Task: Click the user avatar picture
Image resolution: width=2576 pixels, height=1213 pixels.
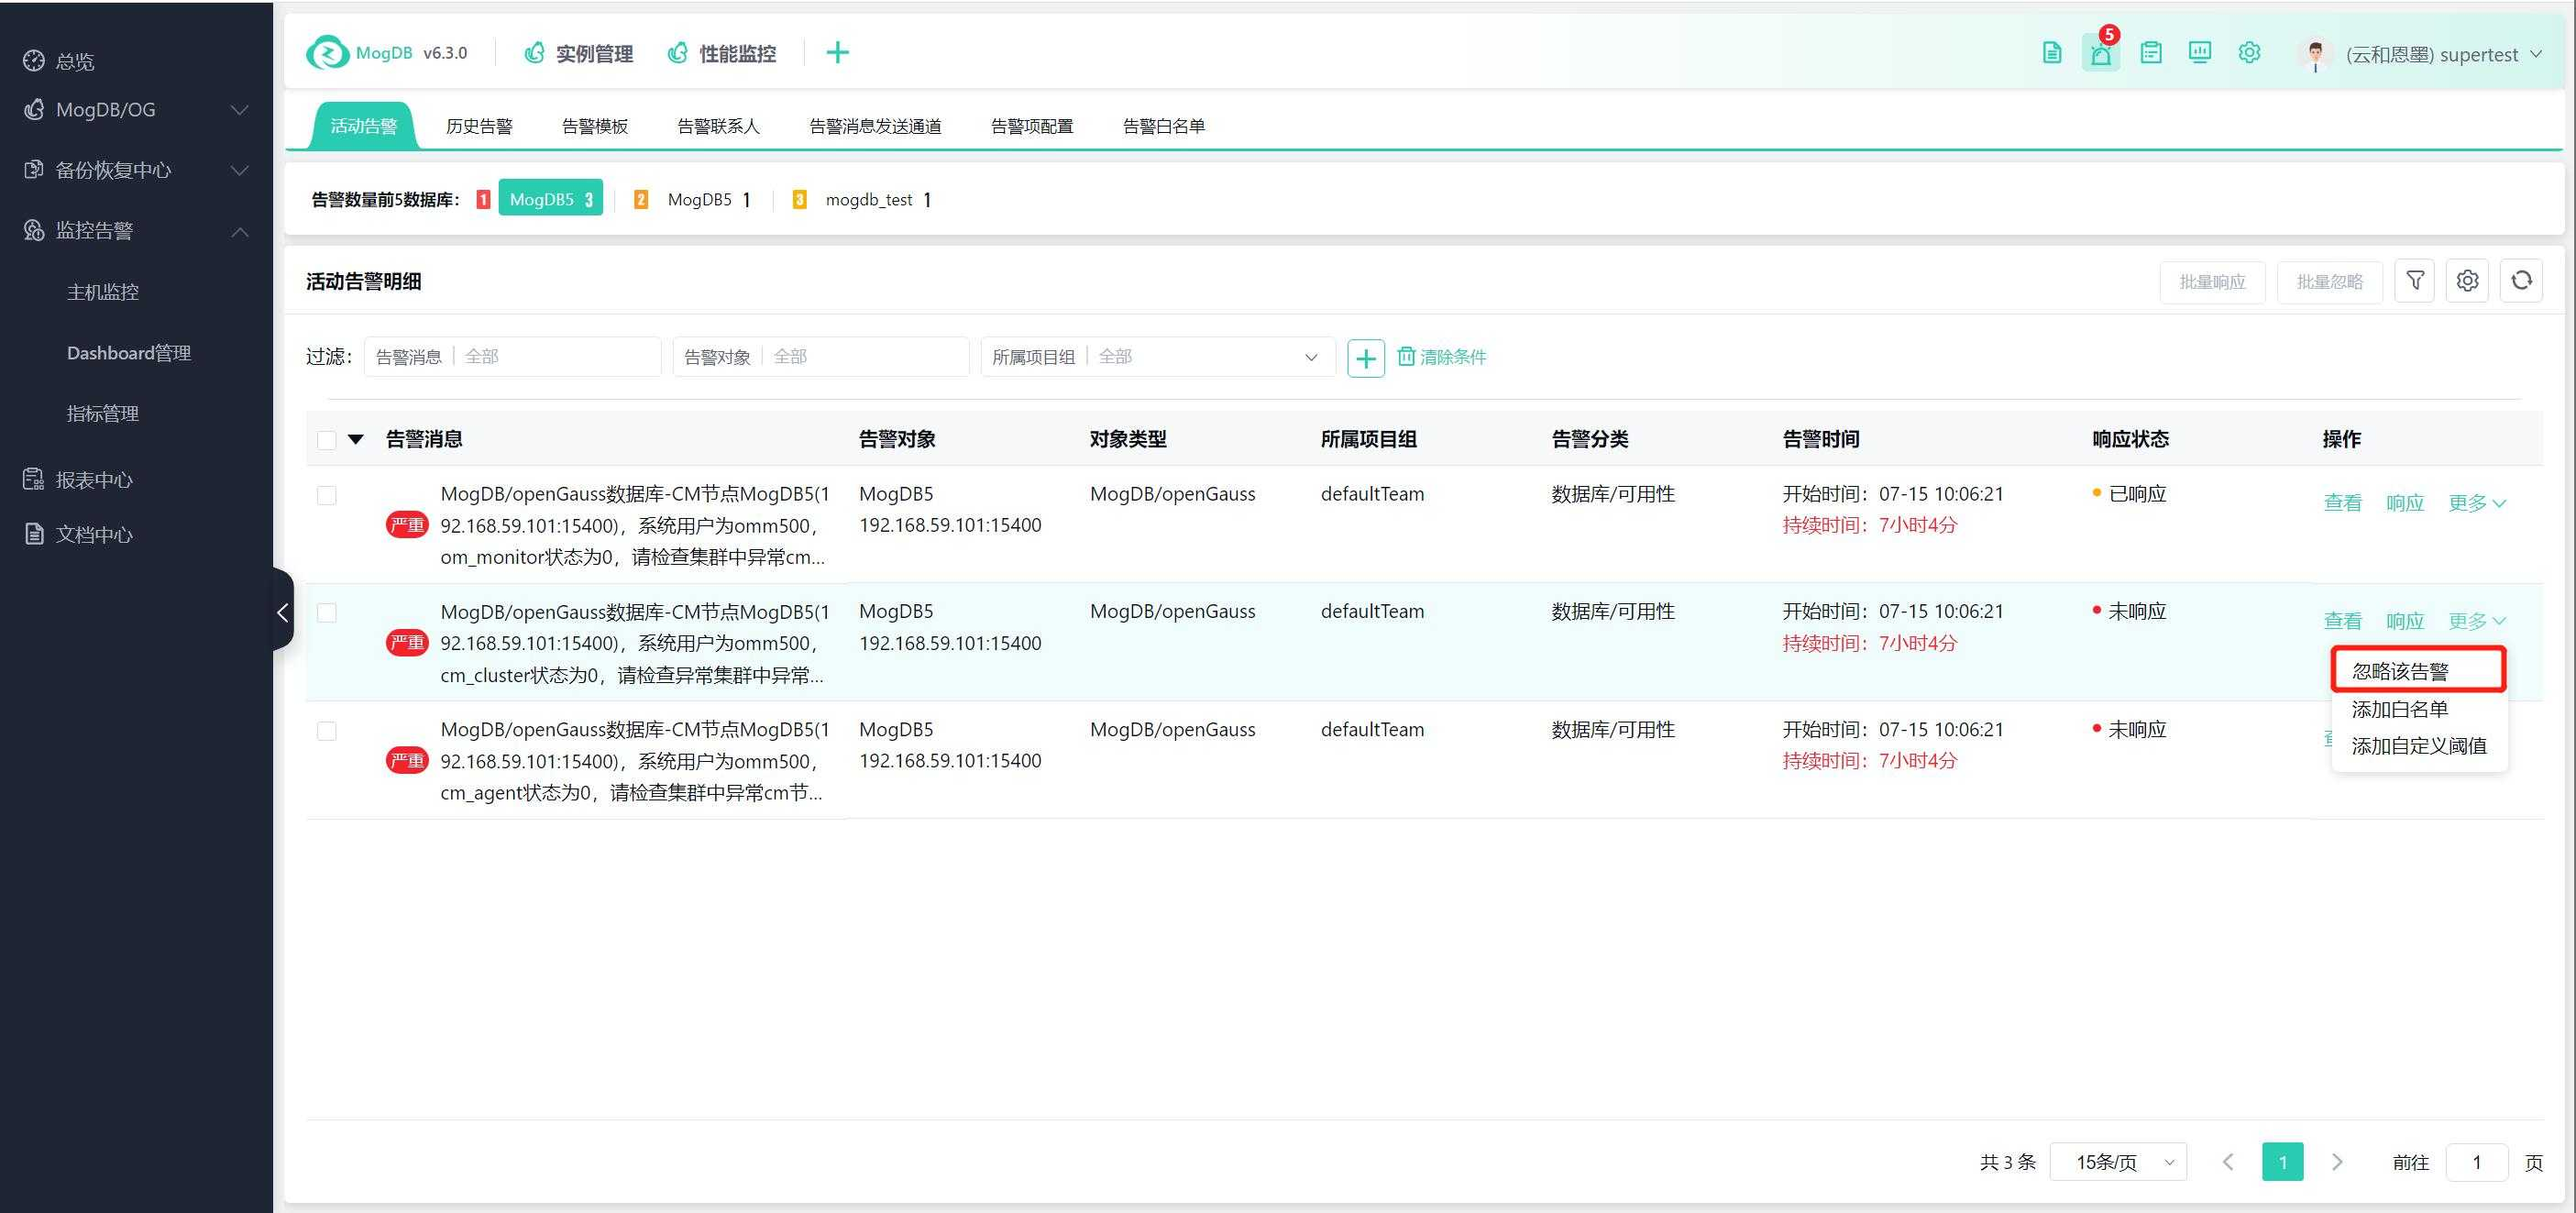Action: point(2314,55)
